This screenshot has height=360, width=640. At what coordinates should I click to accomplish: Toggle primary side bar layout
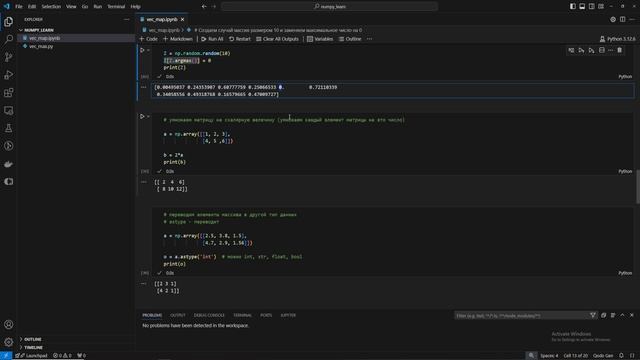573,7
